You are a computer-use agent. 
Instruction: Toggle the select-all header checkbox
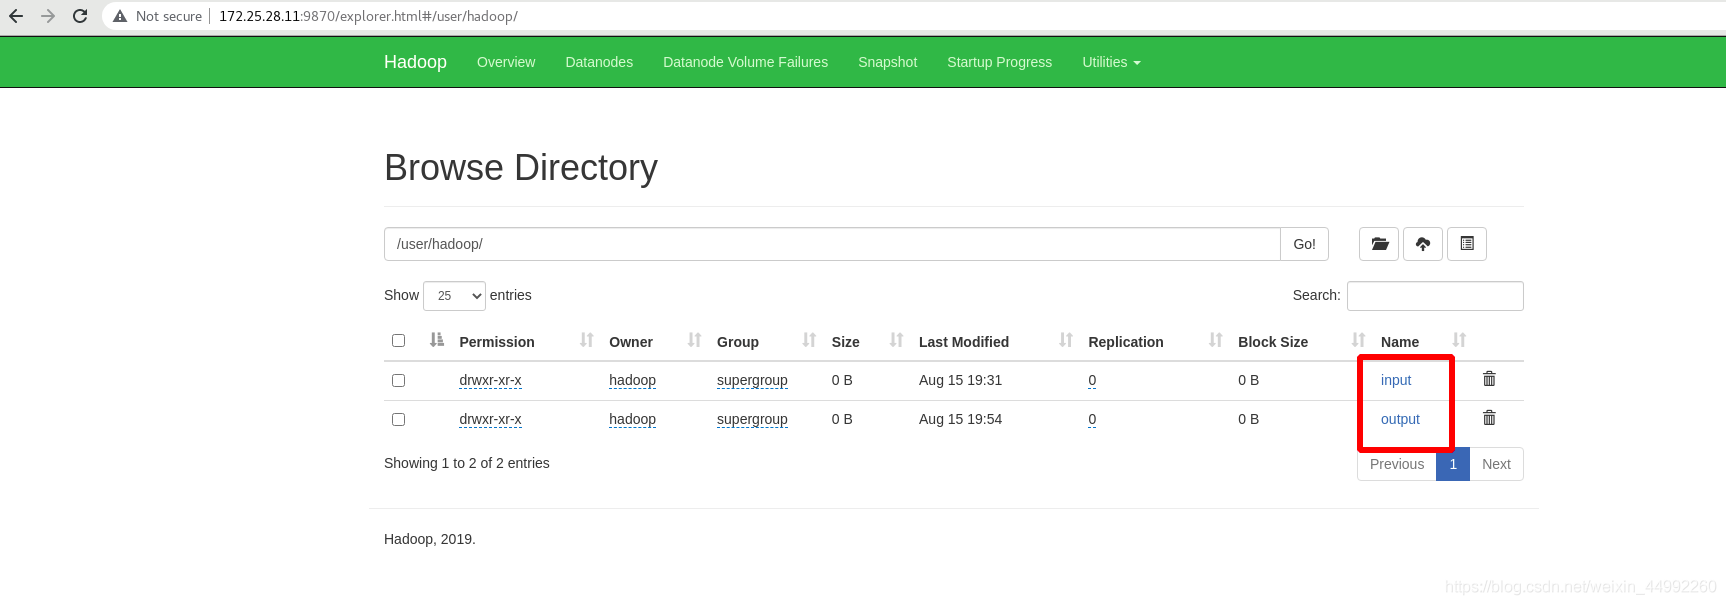[x=398, y=340]
